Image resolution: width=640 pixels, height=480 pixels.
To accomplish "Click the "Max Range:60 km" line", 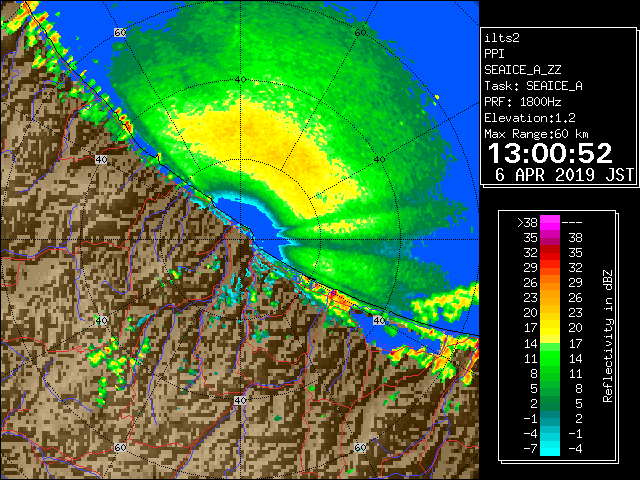I will click(x=536, y=134).
